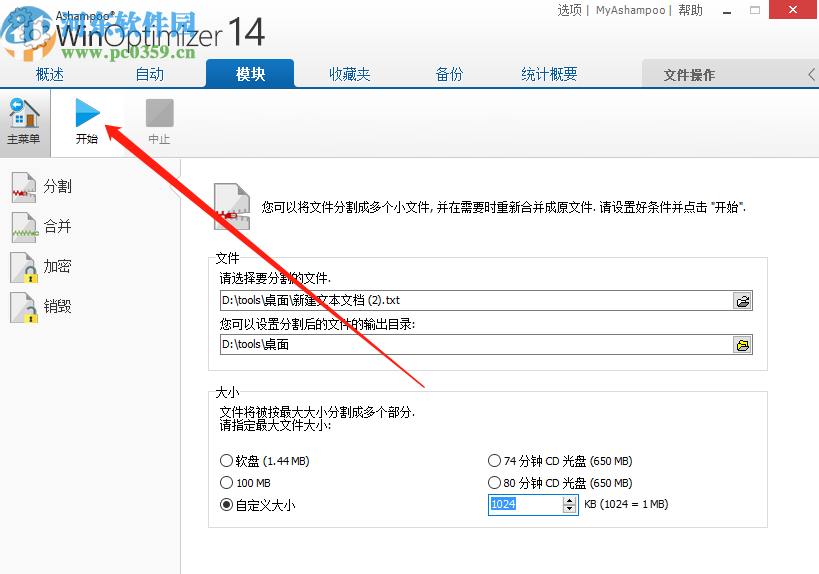Open the 帮助 menu link

coord(690,10)
